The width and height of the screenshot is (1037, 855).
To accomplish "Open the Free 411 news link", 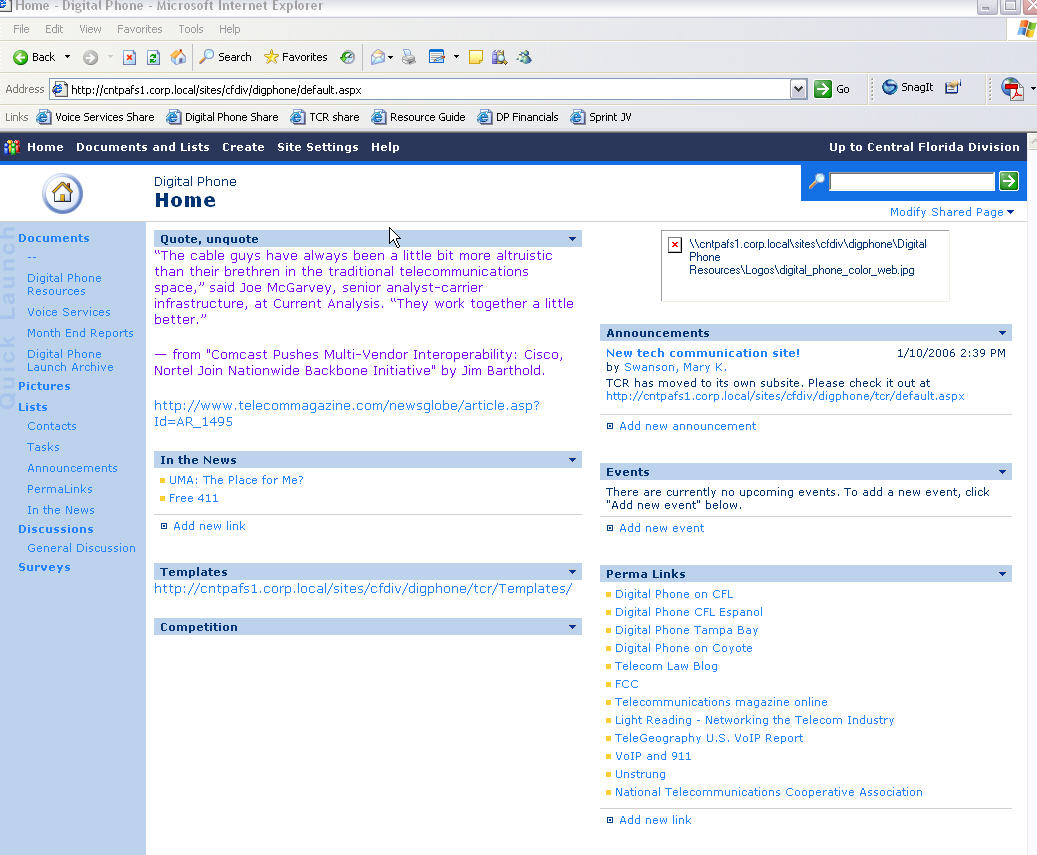I will [x=193, y=498].
